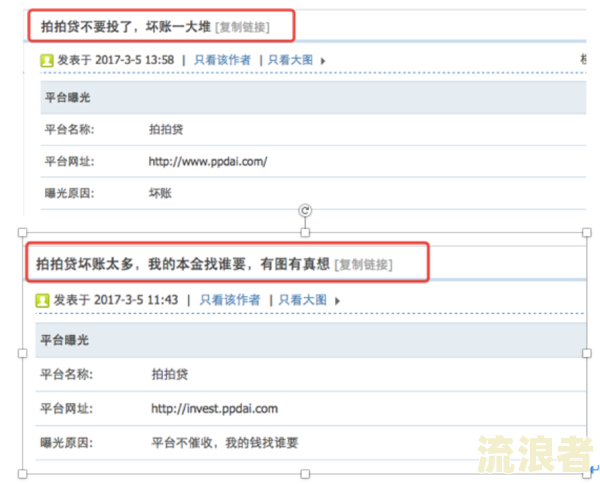Click the arrow after 只看大图 in the 13:58 post
Viewport: 600px width, 484px height.
[x=323, y=61]
